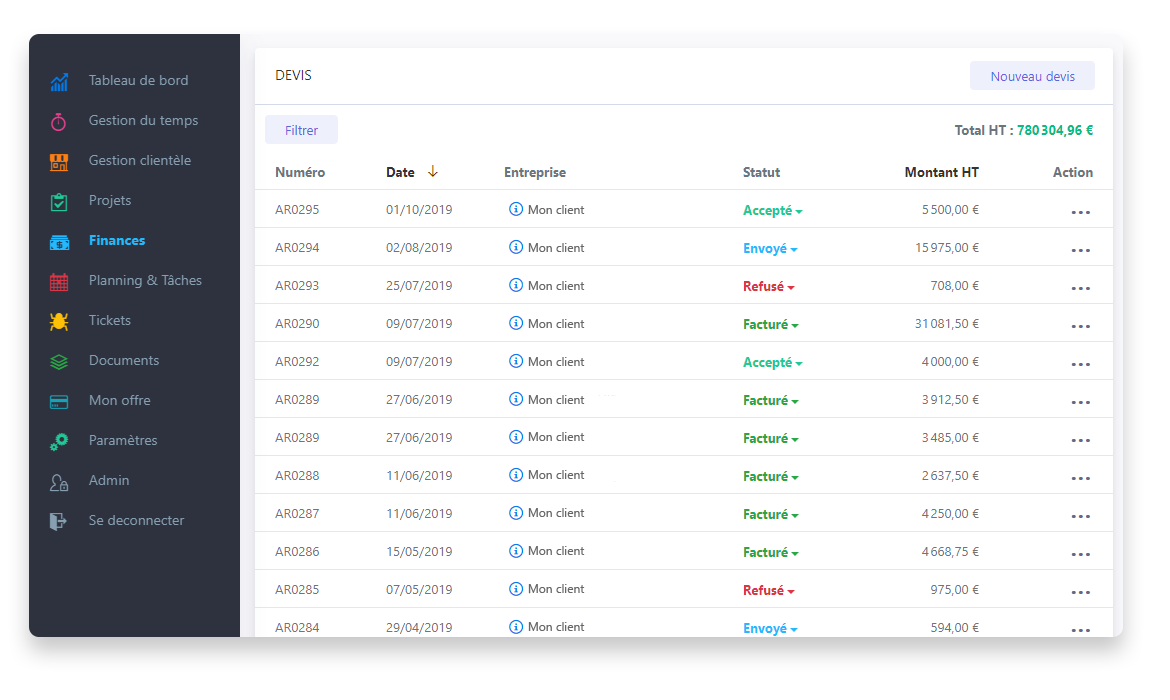Open client info icon for AR0288
1170x700 pixels.
[x=516, y=475]
